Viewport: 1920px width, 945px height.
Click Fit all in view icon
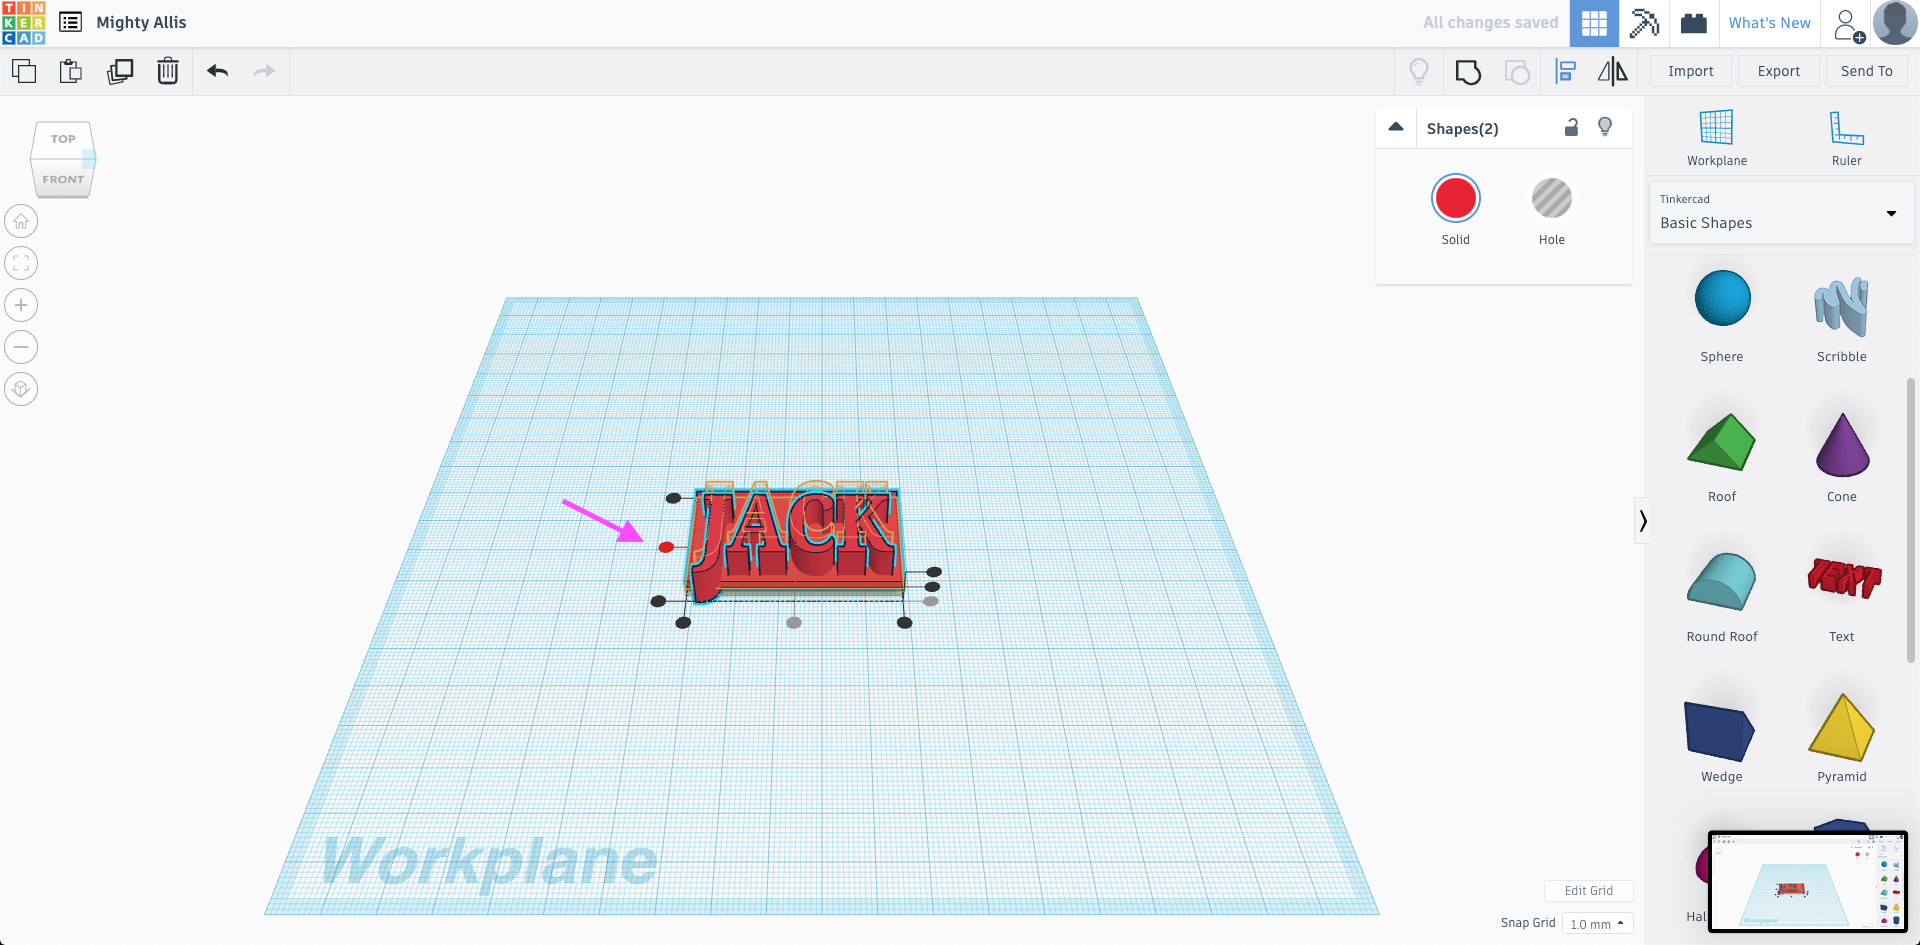tap(21, 263)
